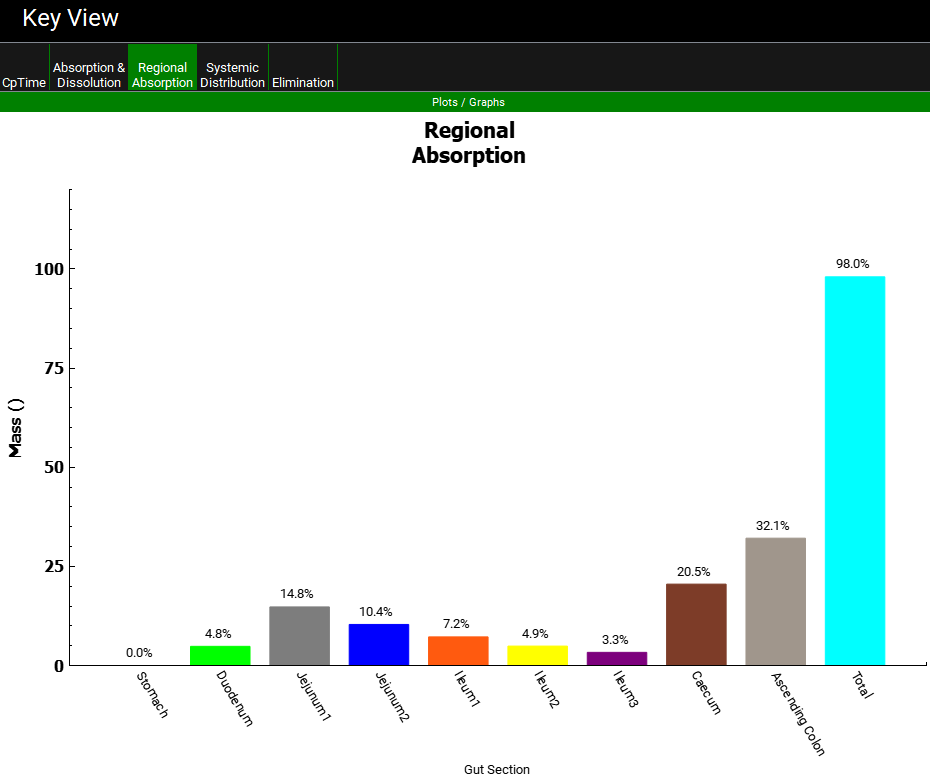Click the Key View title text
The width and height of the screenshot is (930, 777).
point(70,18)
